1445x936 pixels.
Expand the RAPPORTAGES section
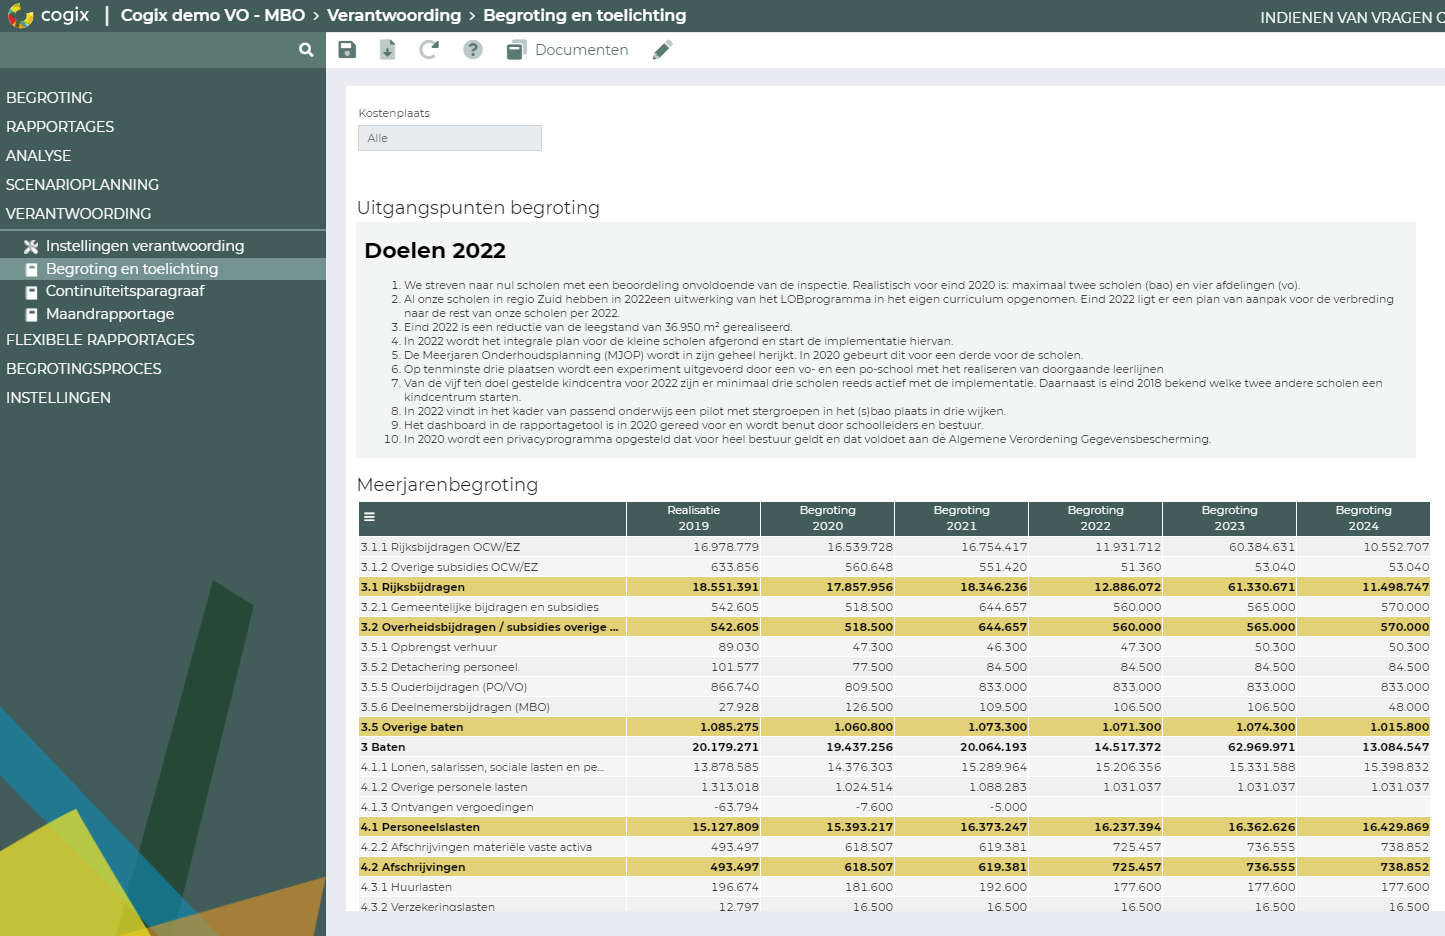(x=60, y=127)
